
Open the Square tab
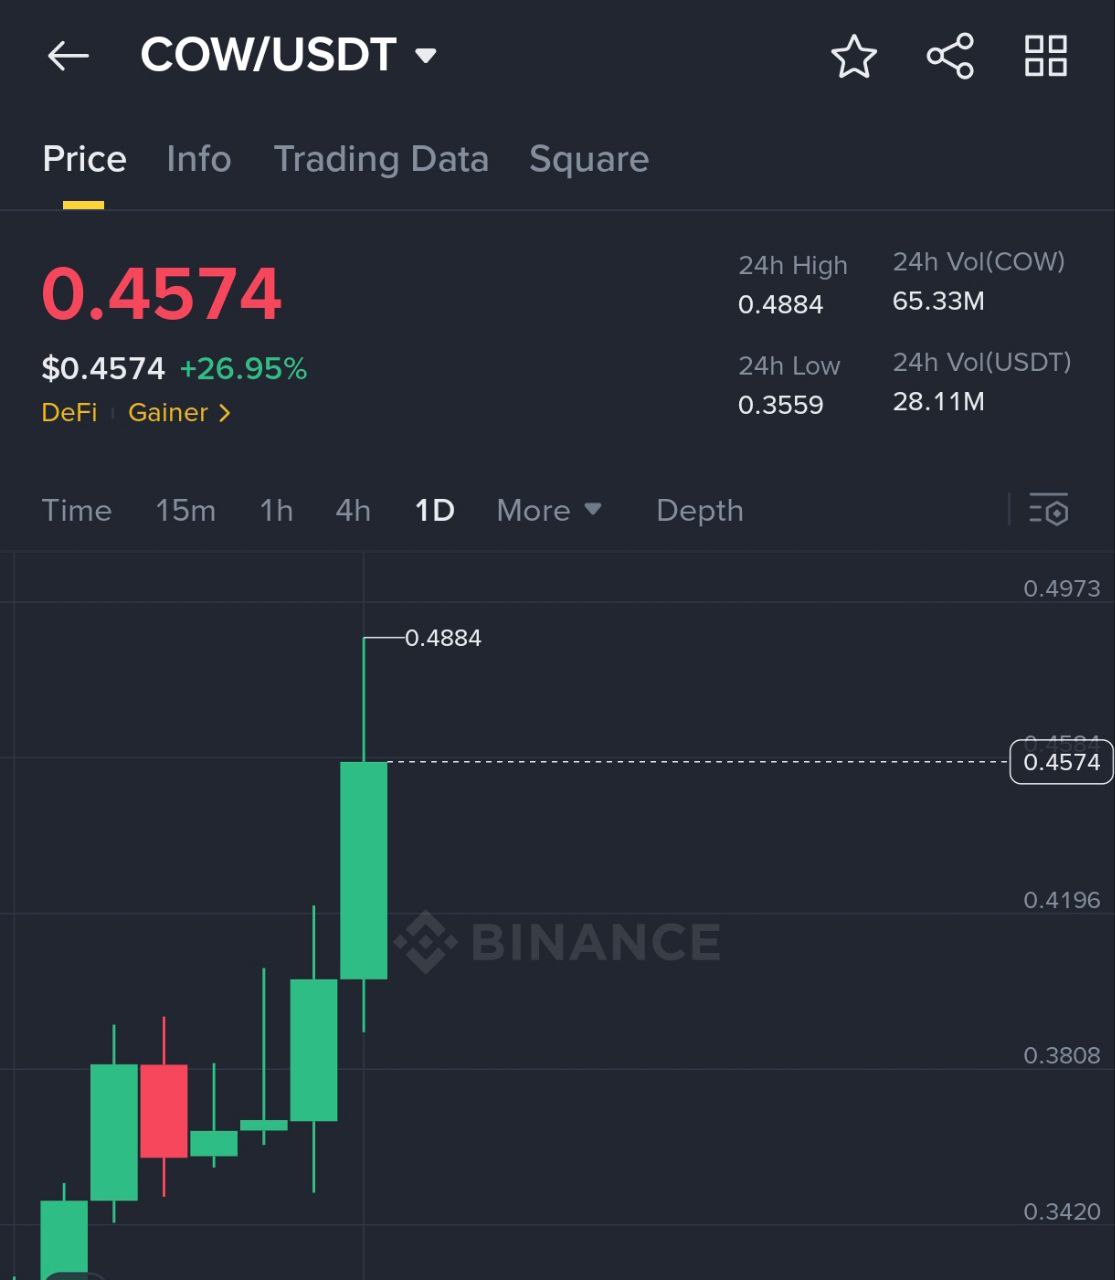click(589, 159)
